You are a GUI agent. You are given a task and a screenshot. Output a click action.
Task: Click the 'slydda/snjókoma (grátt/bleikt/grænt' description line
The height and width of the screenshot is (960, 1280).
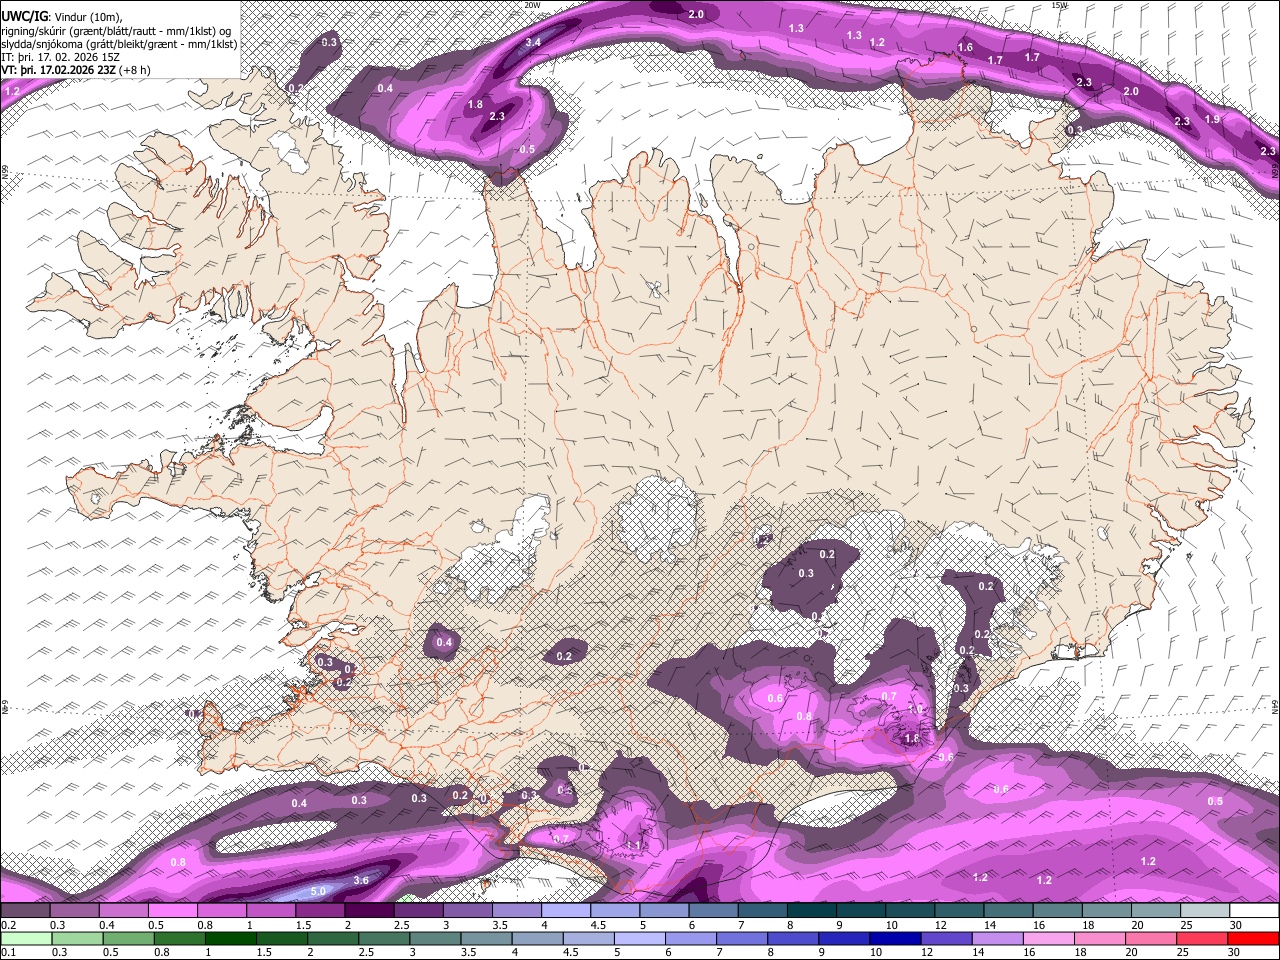click(x=119, y=44)
